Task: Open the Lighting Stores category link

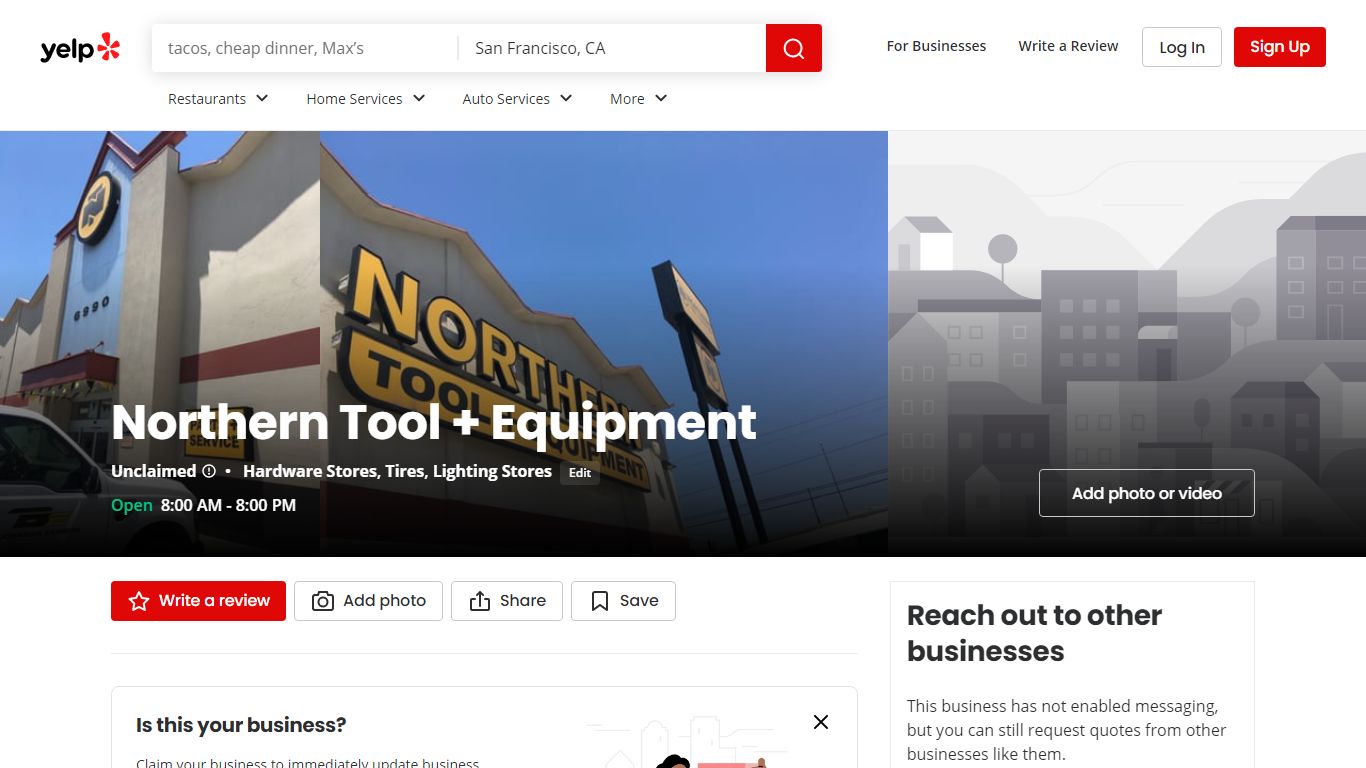Action: point(492,471)
